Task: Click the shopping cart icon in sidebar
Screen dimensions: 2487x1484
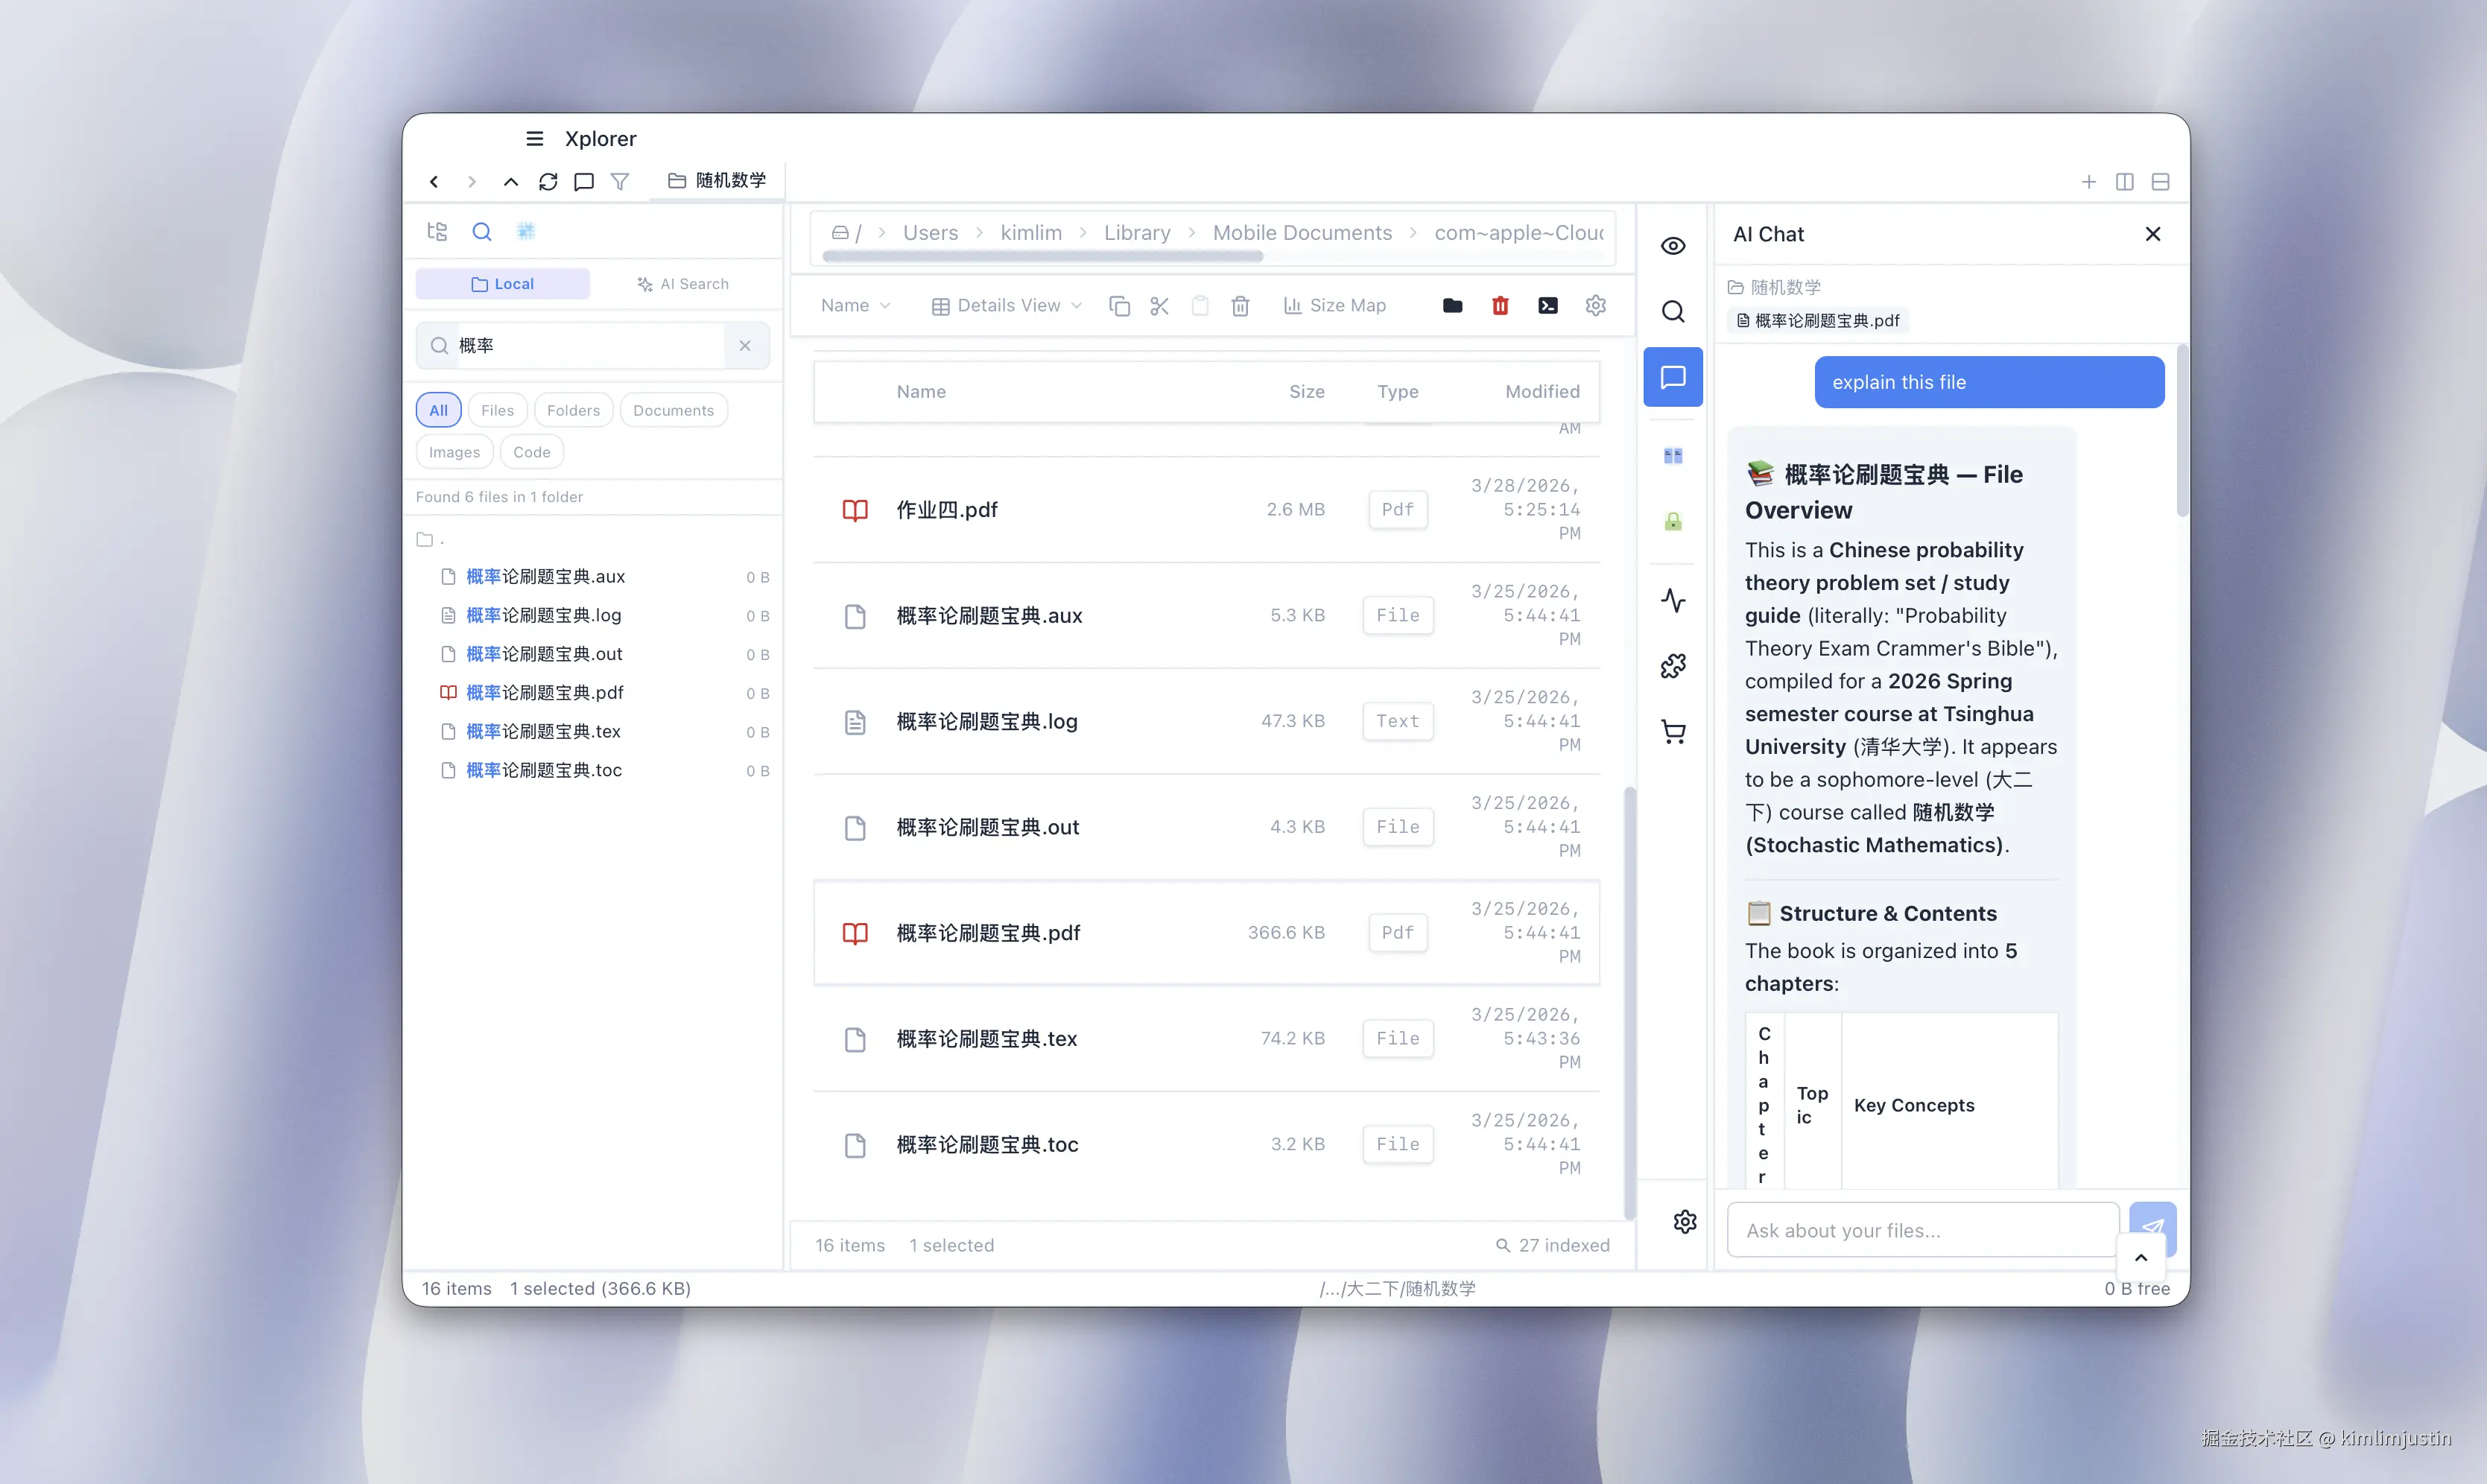Action: pos(1673,732)
